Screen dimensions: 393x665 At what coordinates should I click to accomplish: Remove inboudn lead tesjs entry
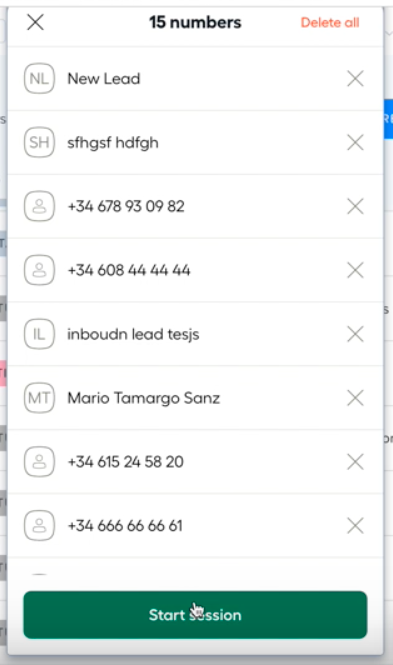[x=355, y=334]
